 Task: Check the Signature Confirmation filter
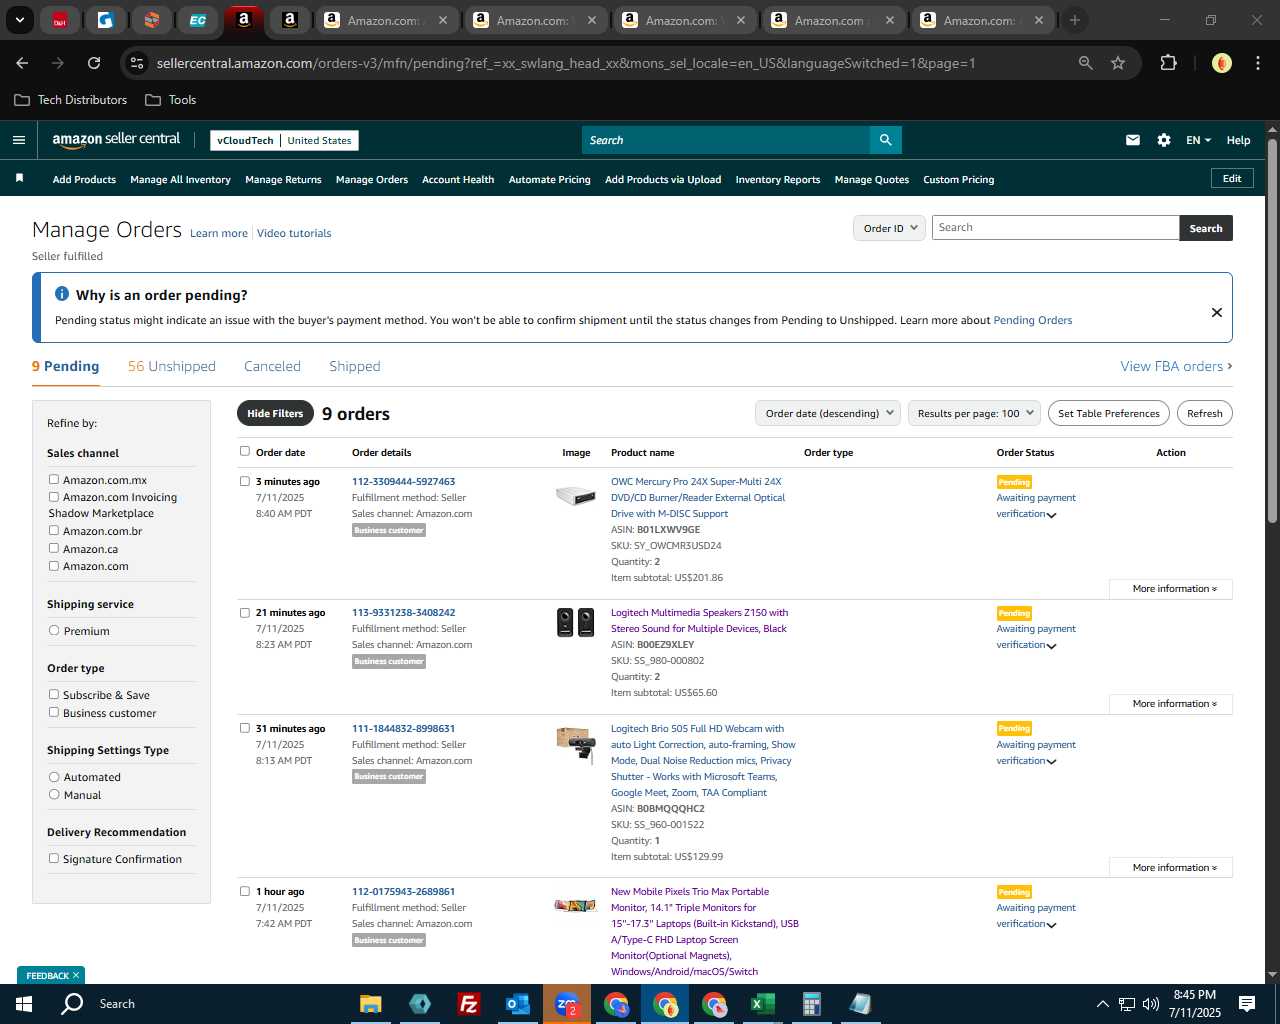click(54, 858)
